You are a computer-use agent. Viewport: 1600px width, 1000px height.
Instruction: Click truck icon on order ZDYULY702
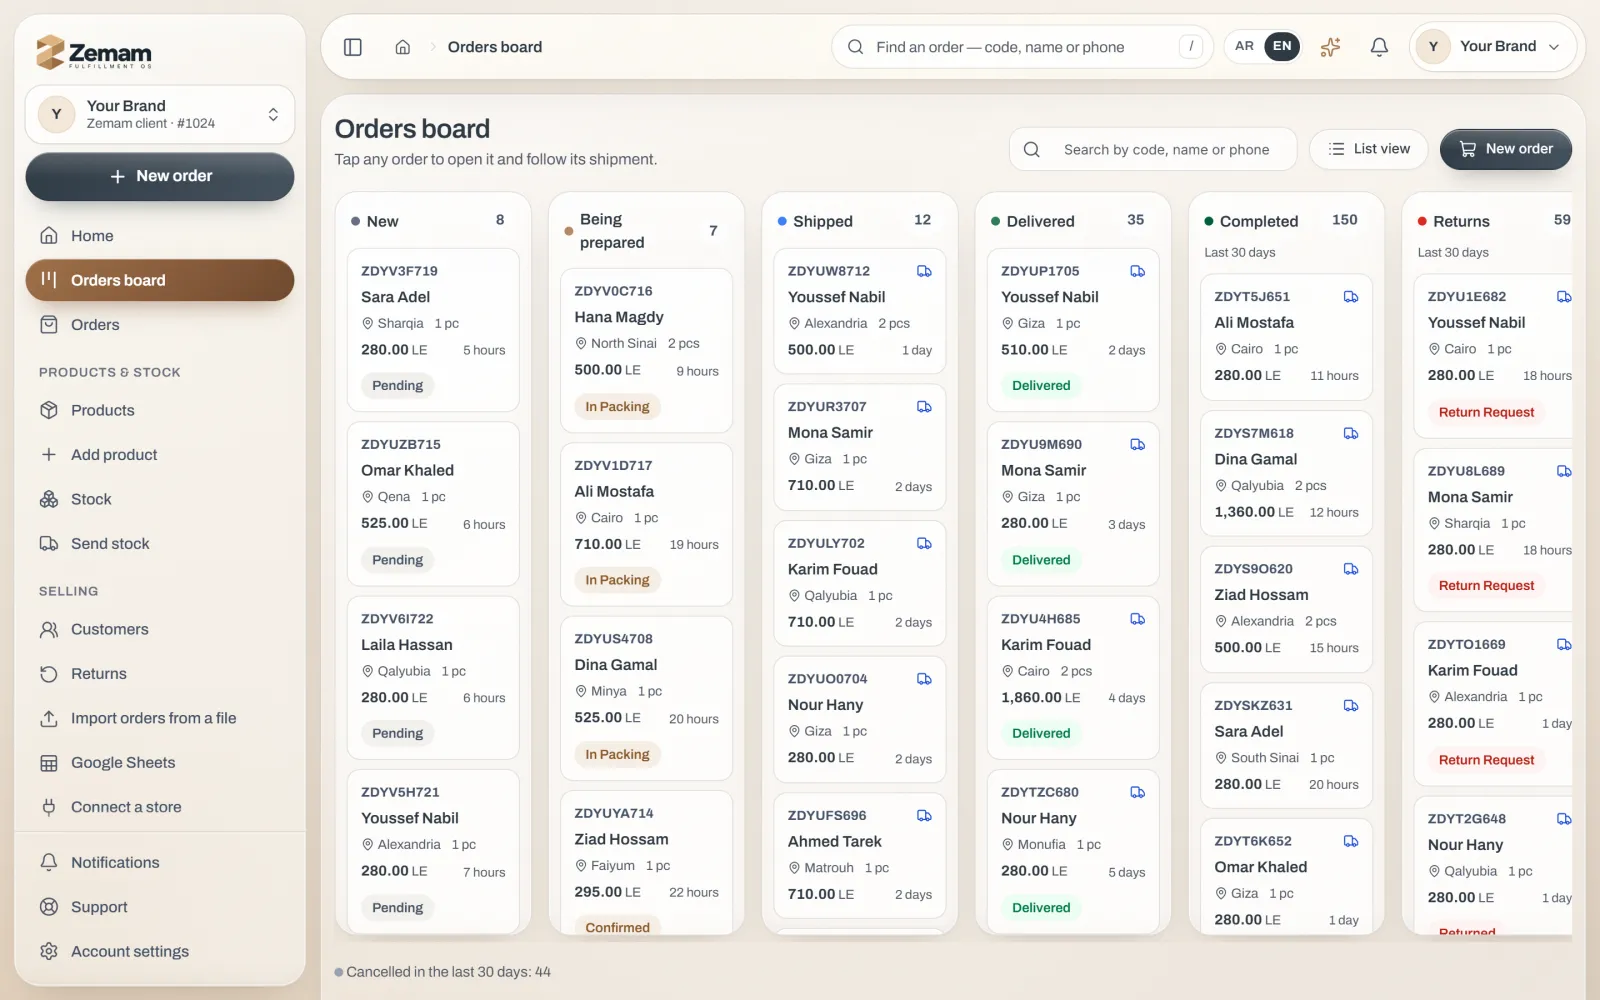click(x=924, y=543)
